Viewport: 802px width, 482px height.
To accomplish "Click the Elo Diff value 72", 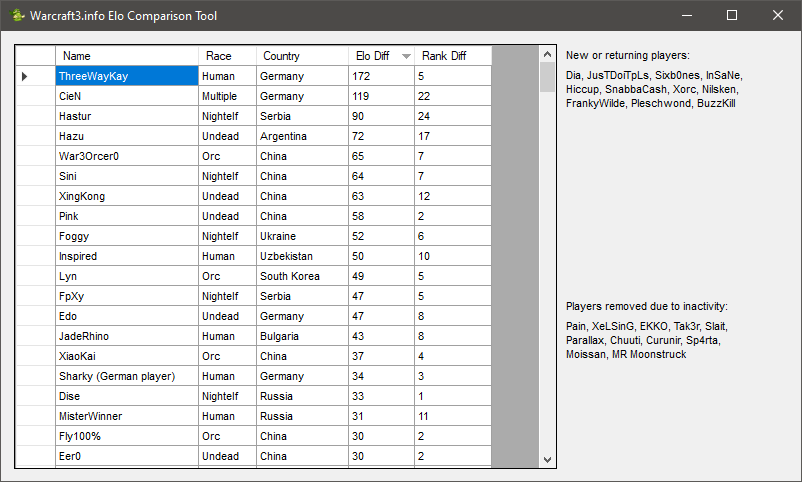I will pyautogui.click(x=382, y=136).
